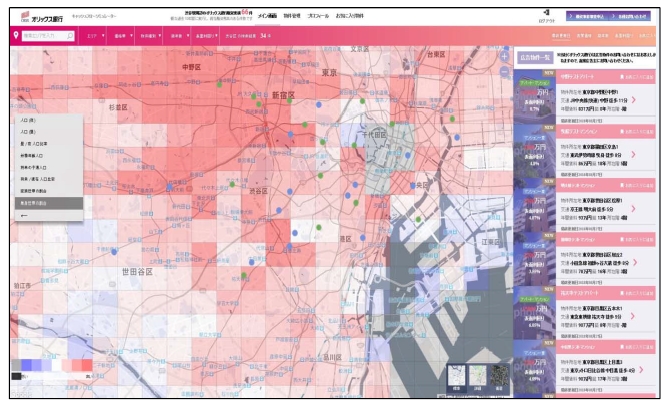Viewport: 669px width, 407px height.
Task: Expand 曳舟 station listing with chevron
Action: [x=634, y=154]
